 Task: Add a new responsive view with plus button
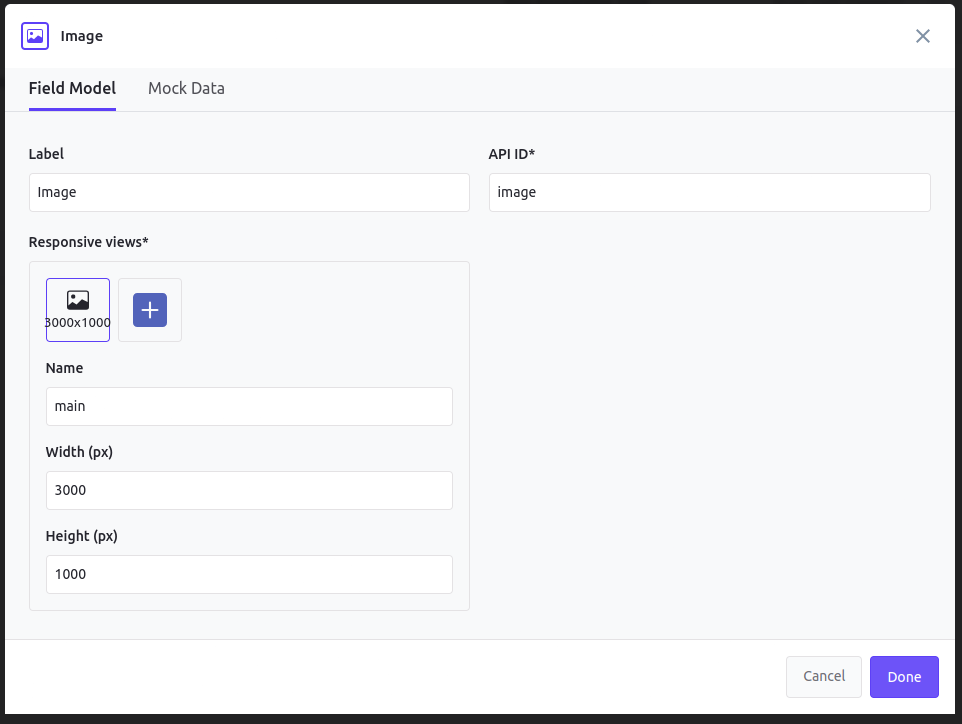coord(150,310)
